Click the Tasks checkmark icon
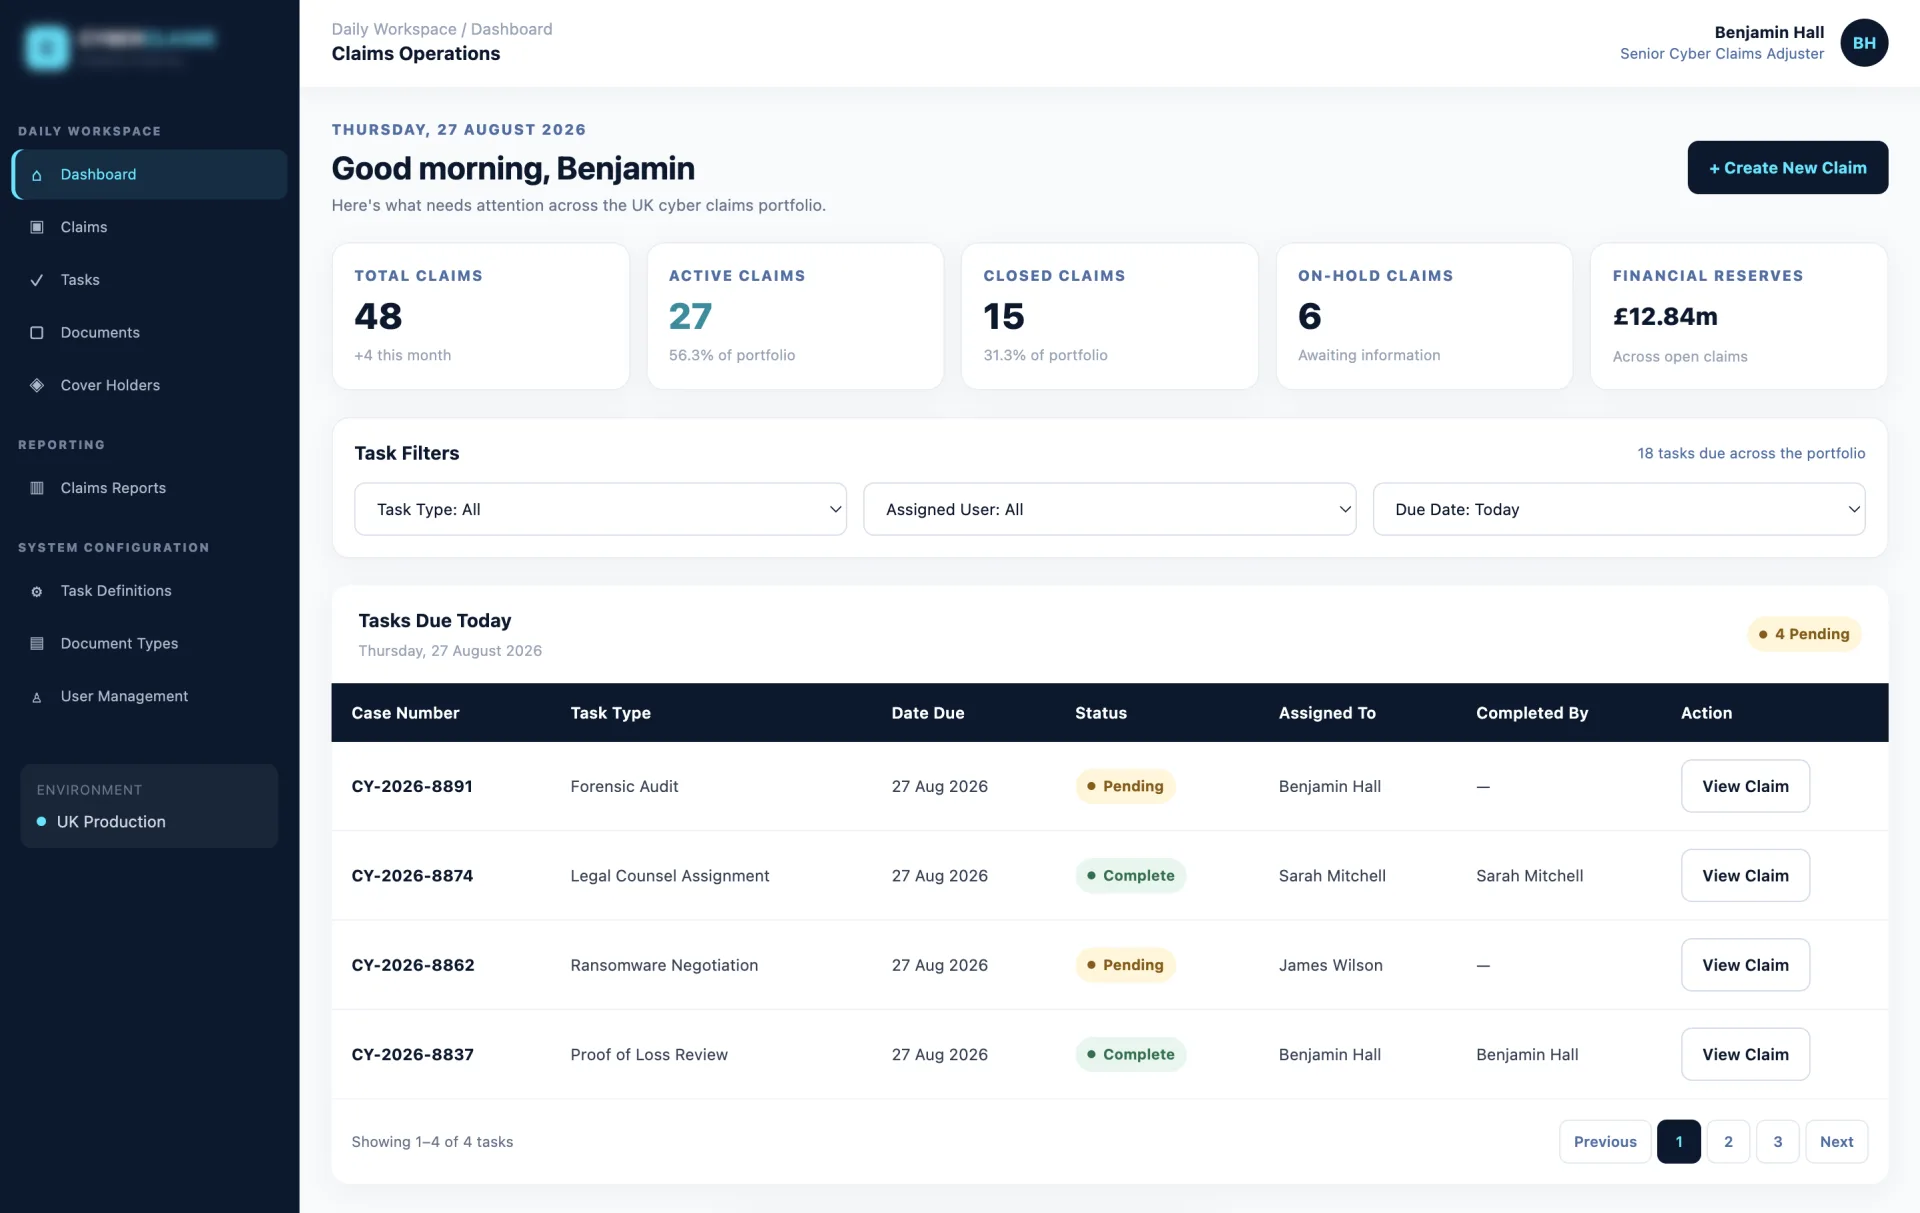This screenshot has height=1213, width=1920. click(37, 280)
